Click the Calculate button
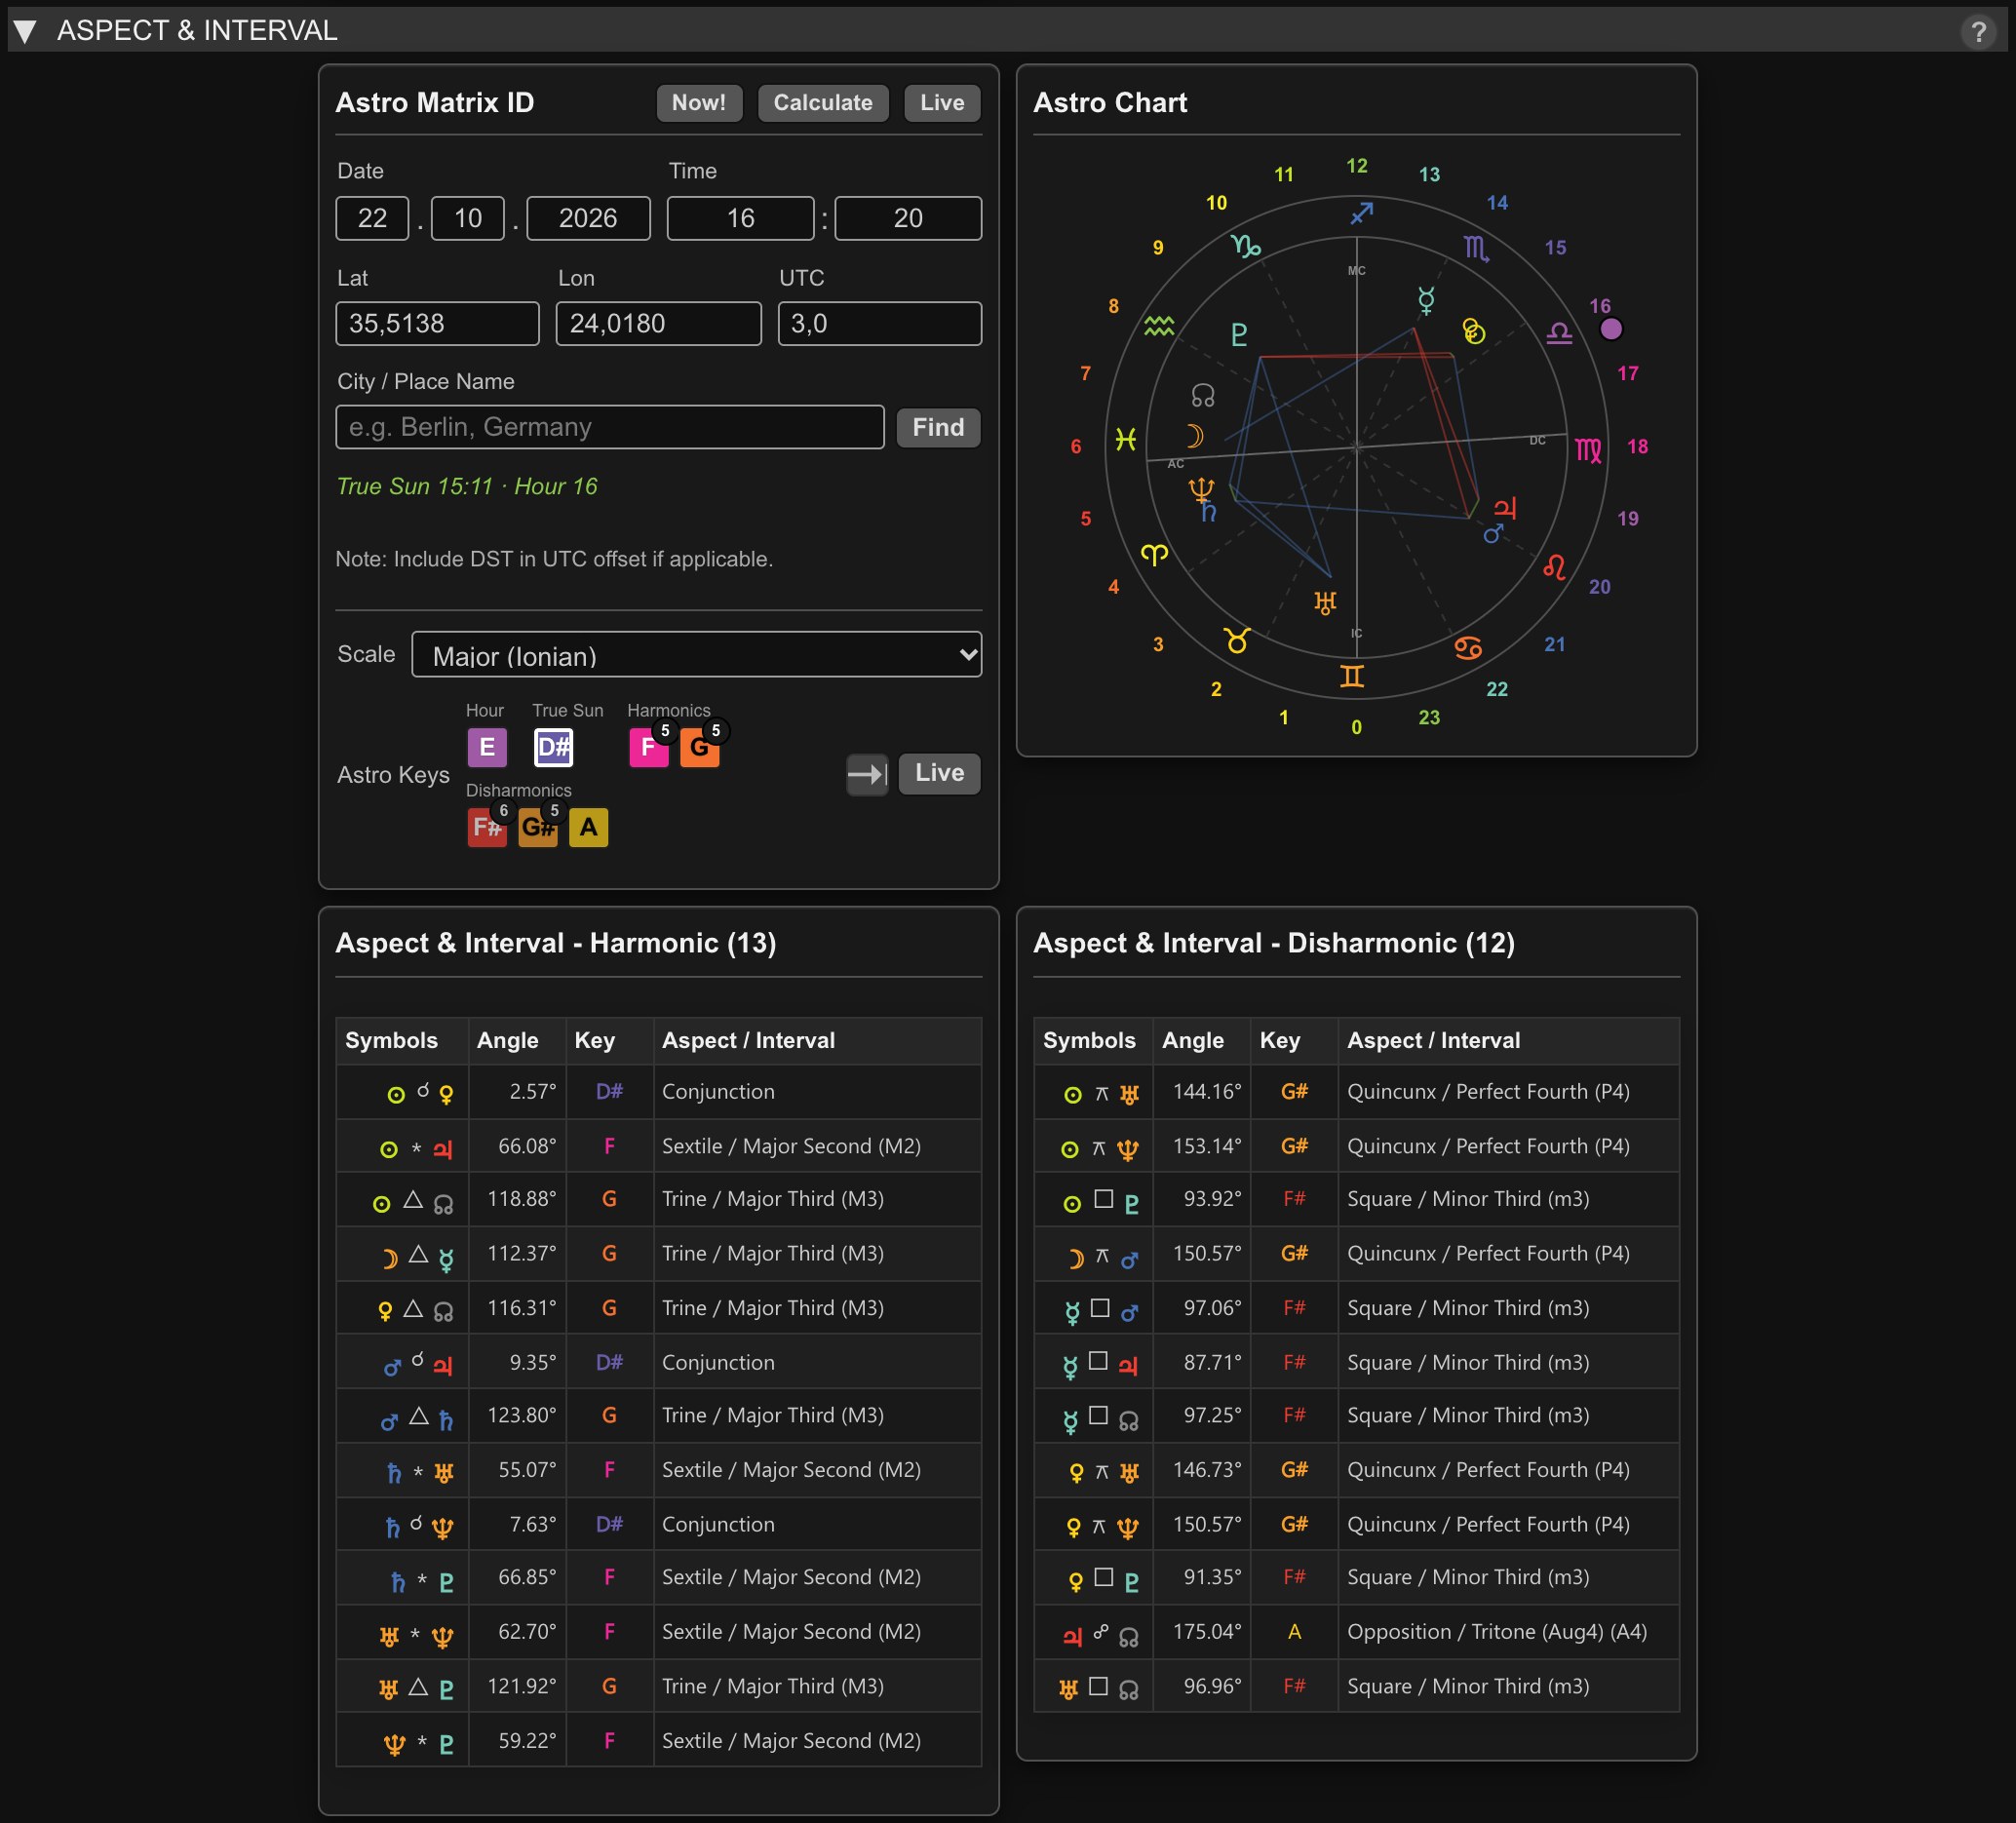Image resolution: width=2016 pixels, height=1823 pixels. [x=823, y=103]
